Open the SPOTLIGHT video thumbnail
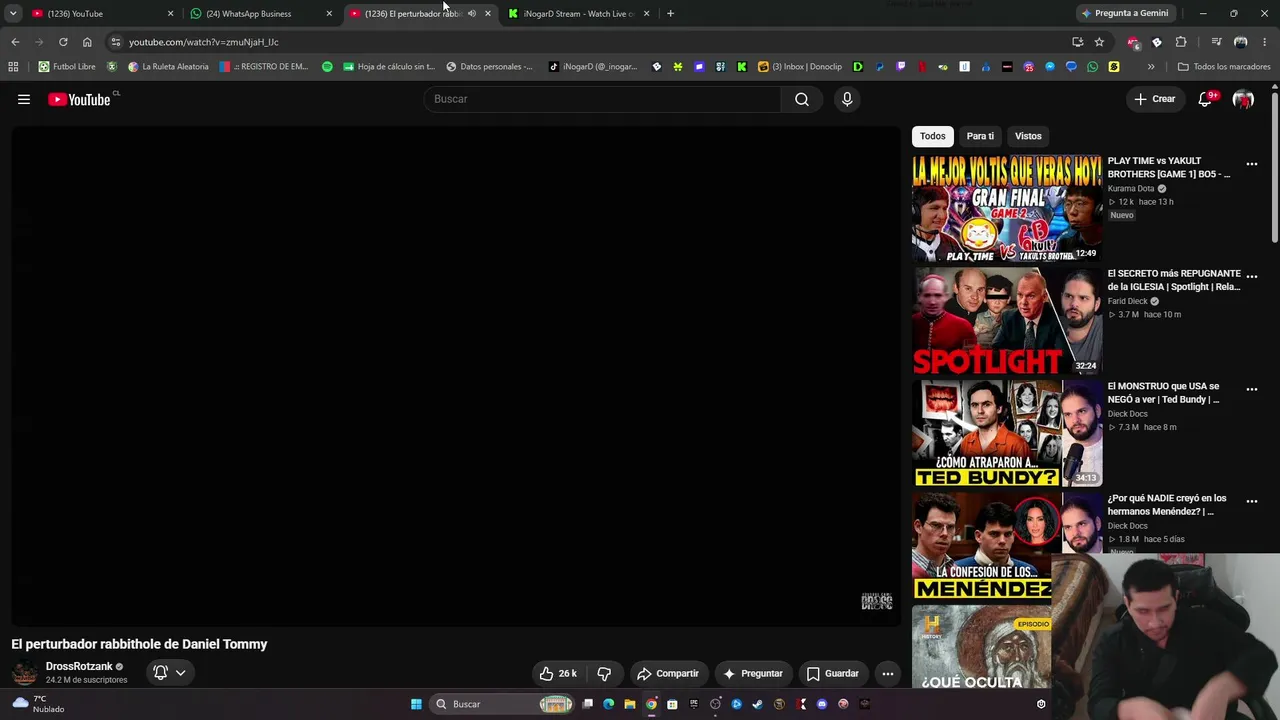 point(1007,321)
